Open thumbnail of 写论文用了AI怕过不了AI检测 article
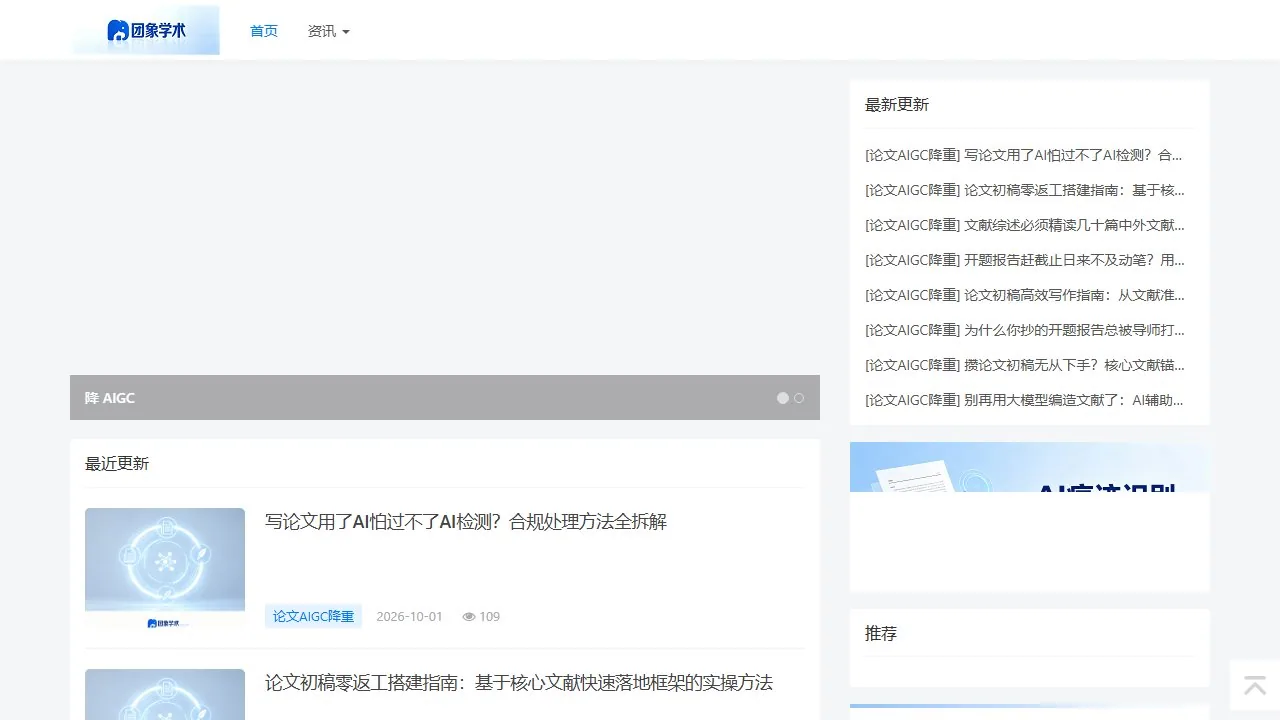This screenshot has height=720, width=1280. [165, 568]
